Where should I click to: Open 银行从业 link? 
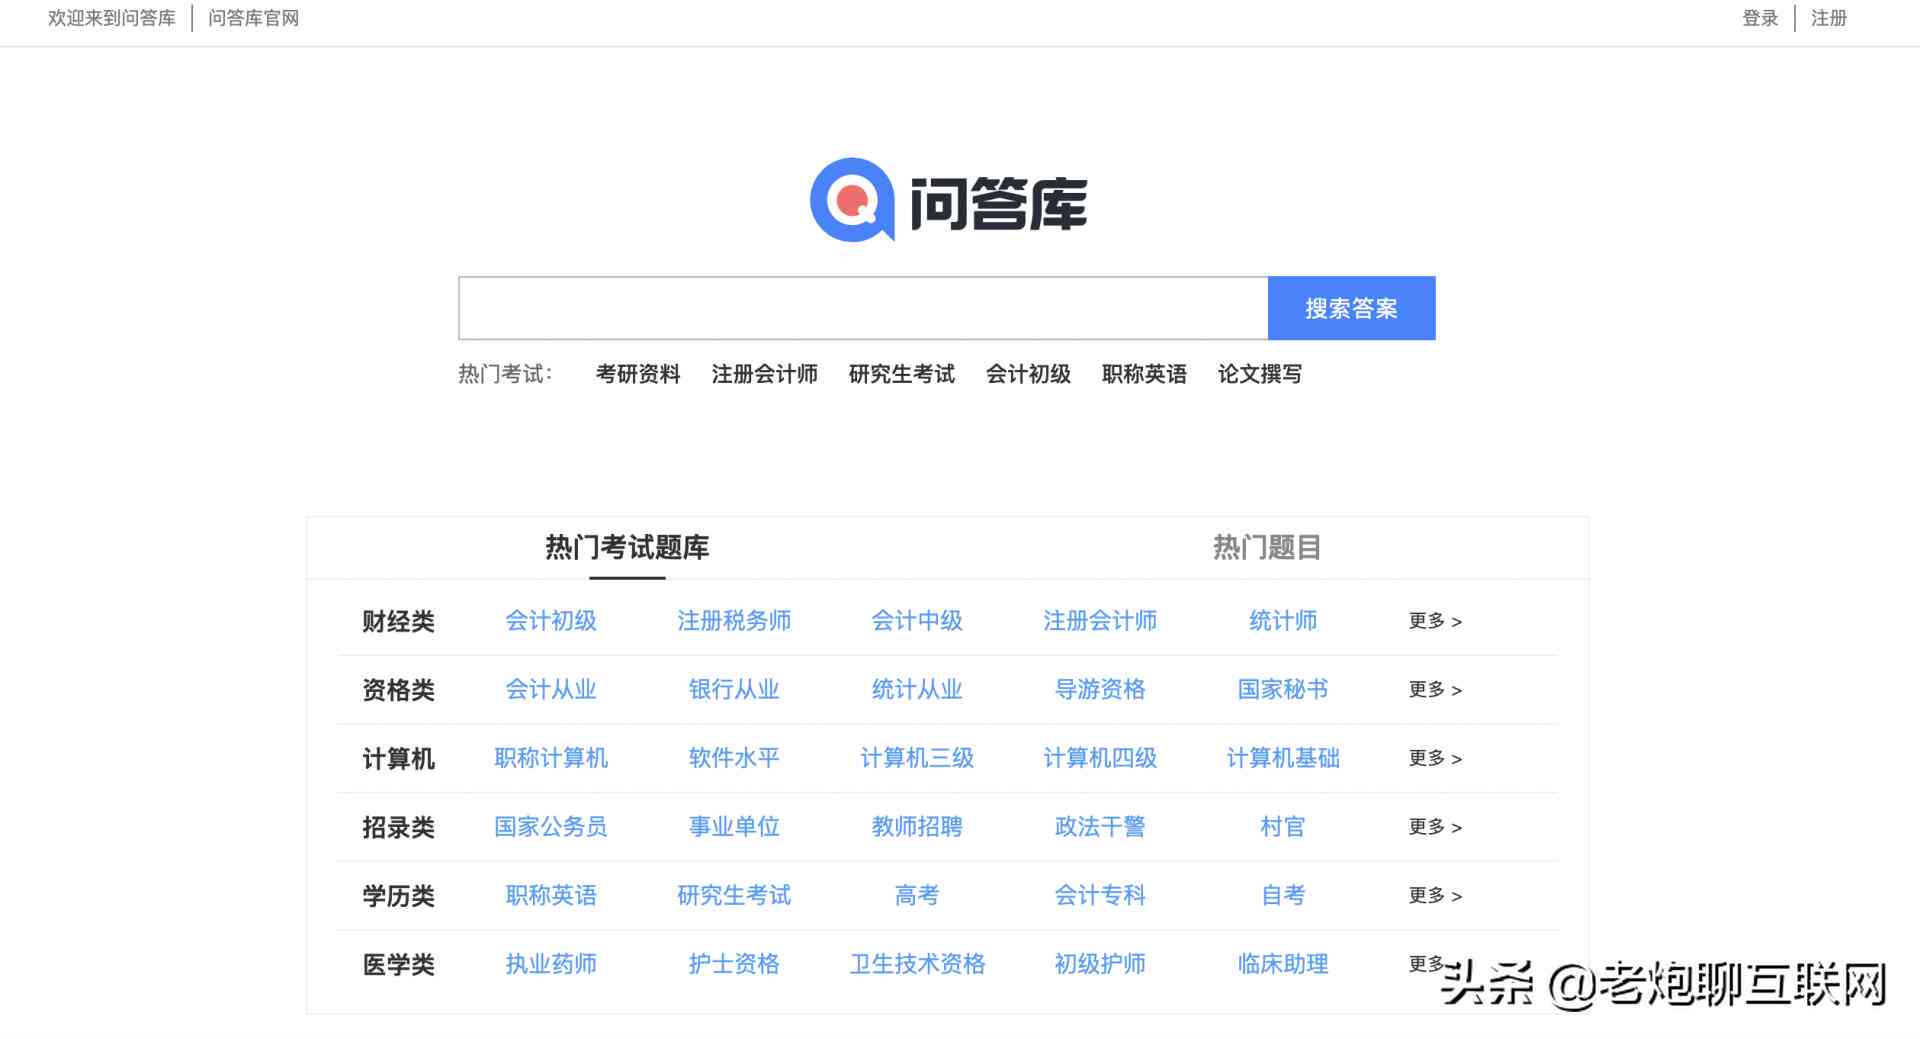pos(734,689)
